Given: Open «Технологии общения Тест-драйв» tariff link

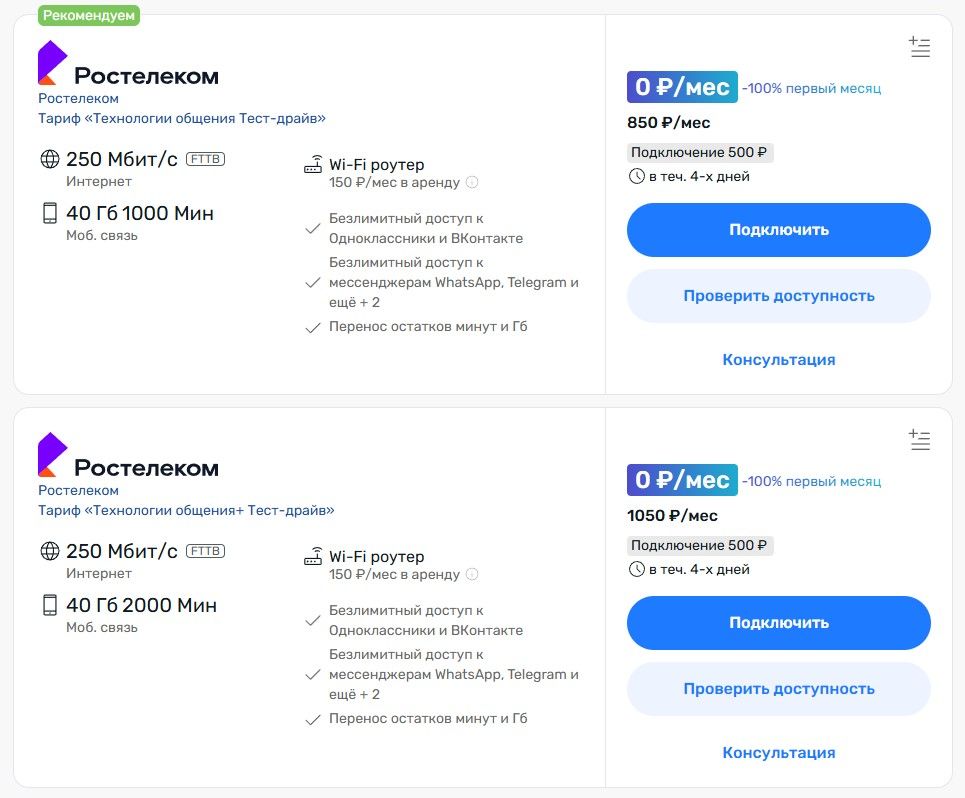Looking at the screenshot, I should point(182,118).
